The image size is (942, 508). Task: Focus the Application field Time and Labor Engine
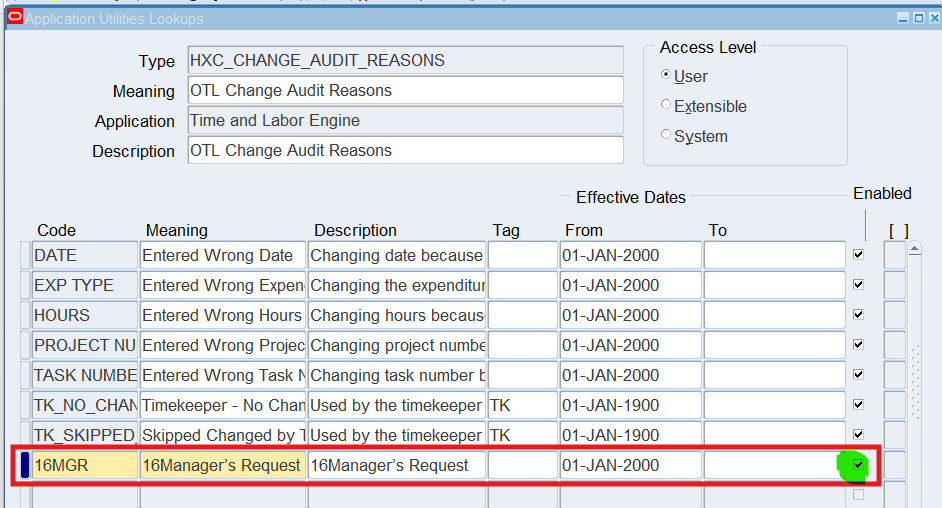[405, 121]
